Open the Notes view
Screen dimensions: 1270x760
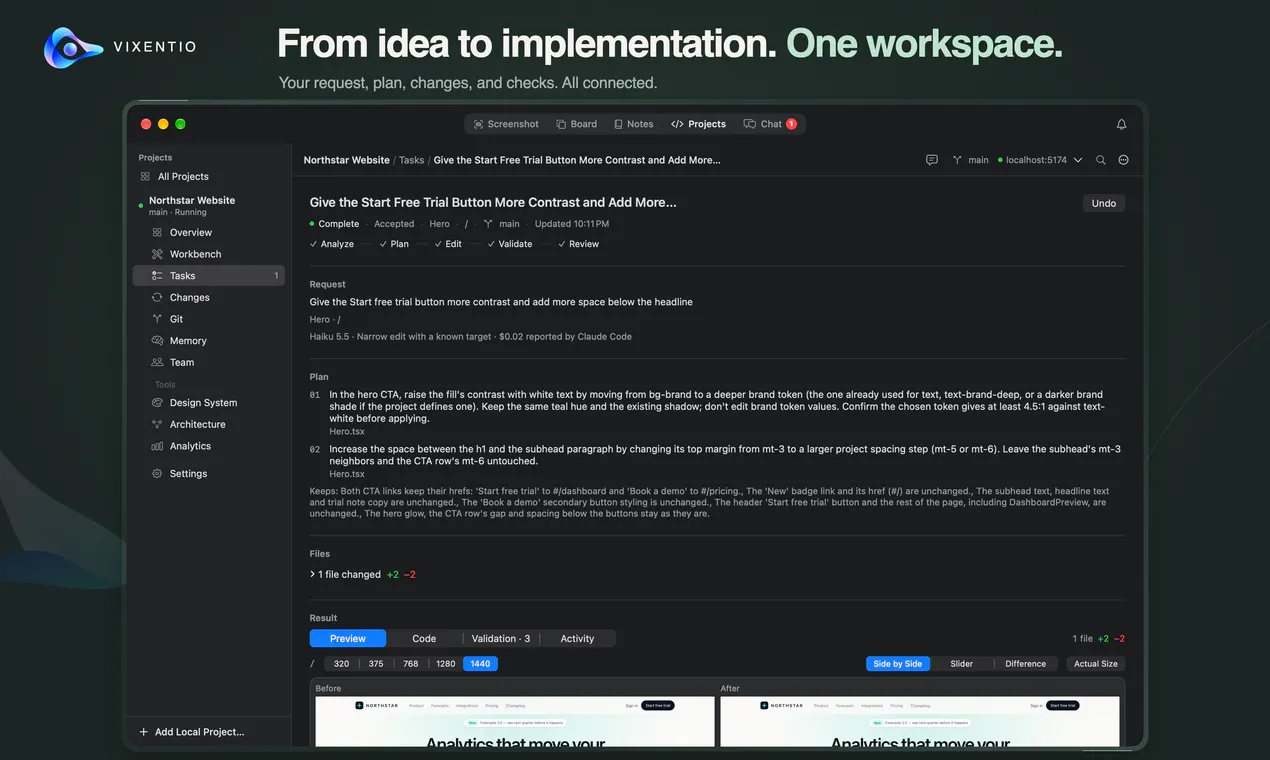click(633, 124)
